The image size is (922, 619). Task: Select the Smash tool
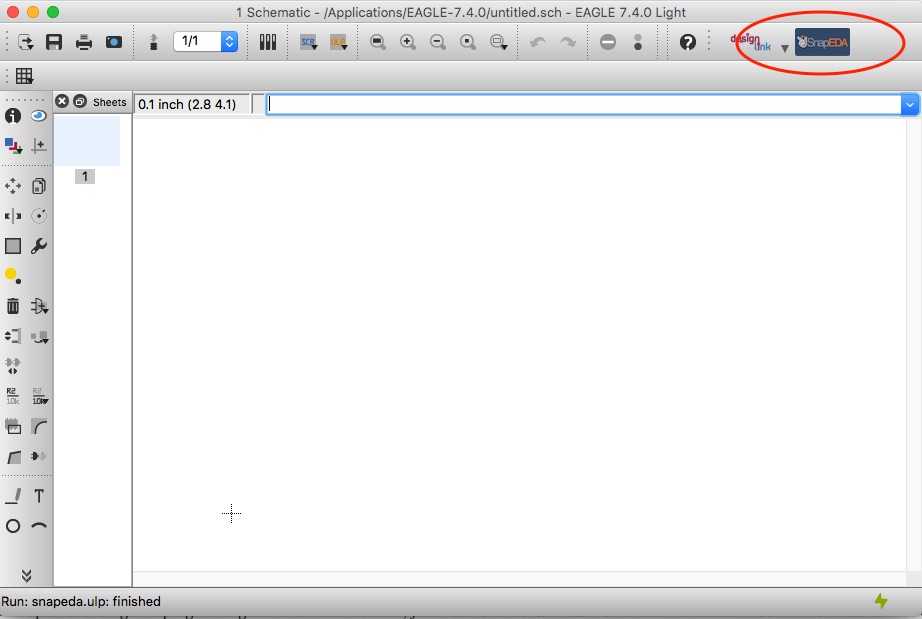[13, 426]
